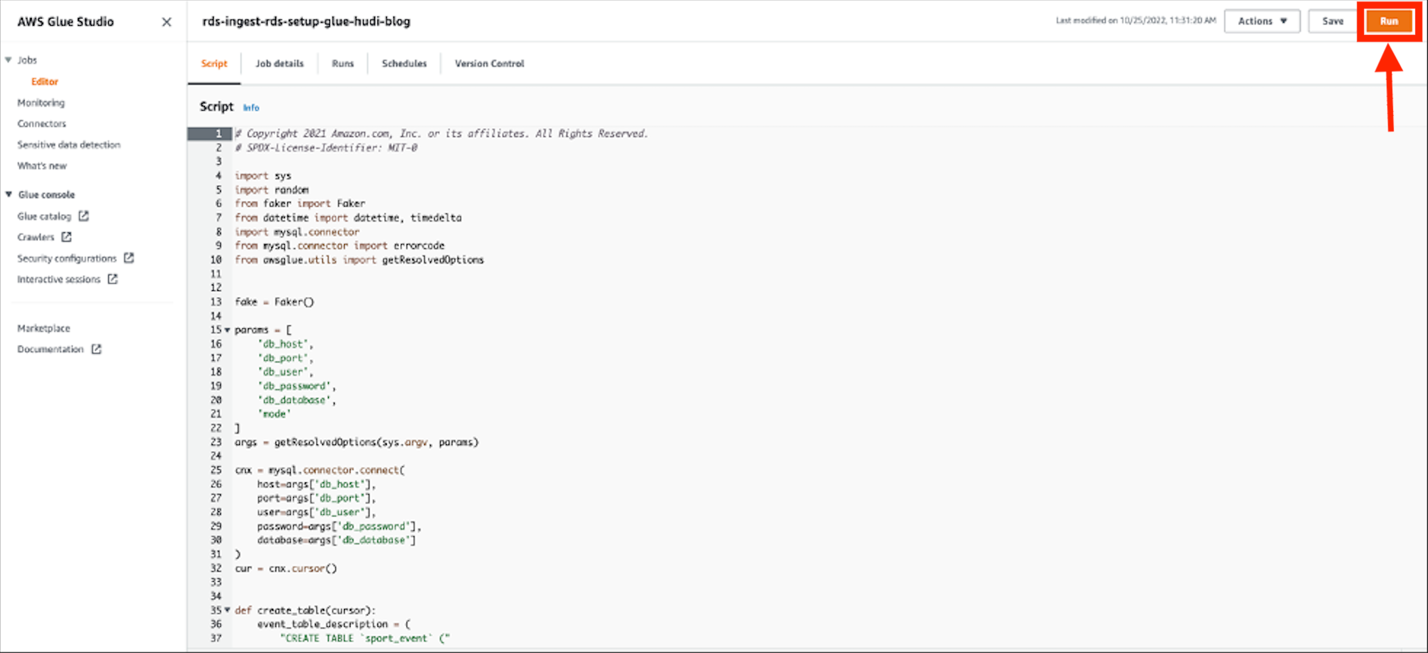1428x653 pixels.
Task: Open What's new link
Action: point(42,166)
